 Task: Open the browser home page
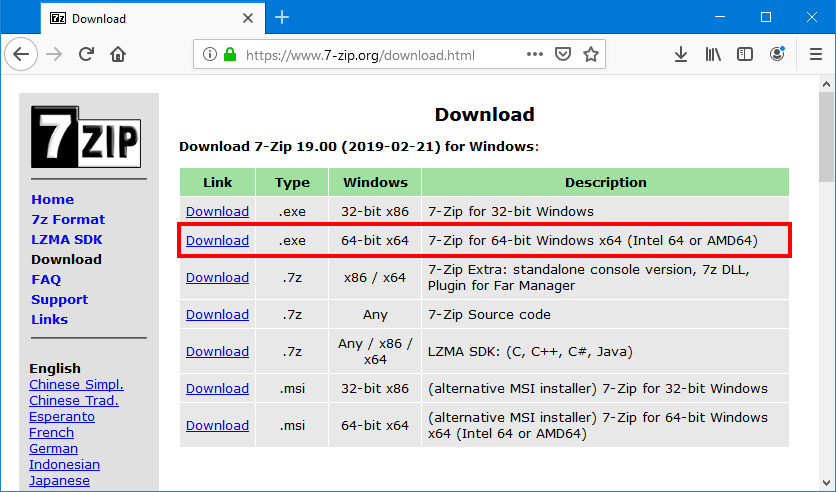[x=118, y=54]
